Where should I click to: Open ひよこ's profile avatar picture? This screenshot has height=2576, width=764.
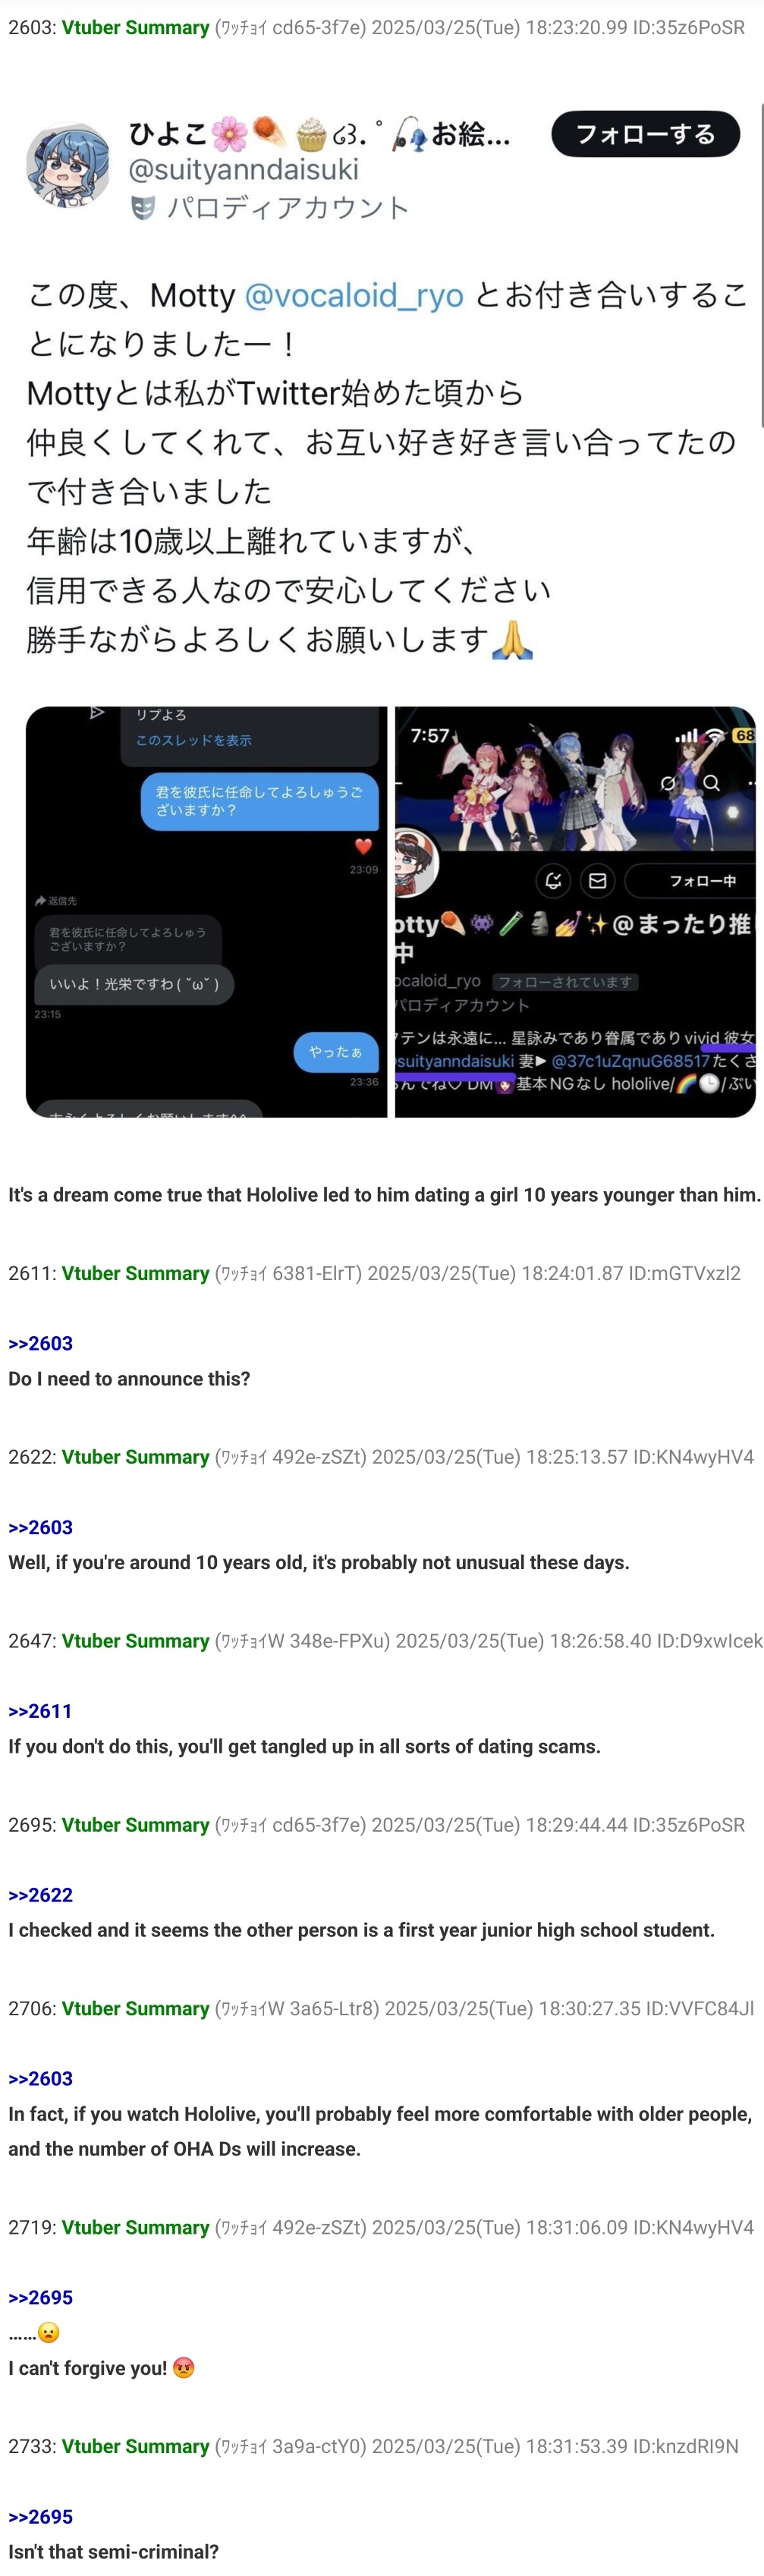68,165
